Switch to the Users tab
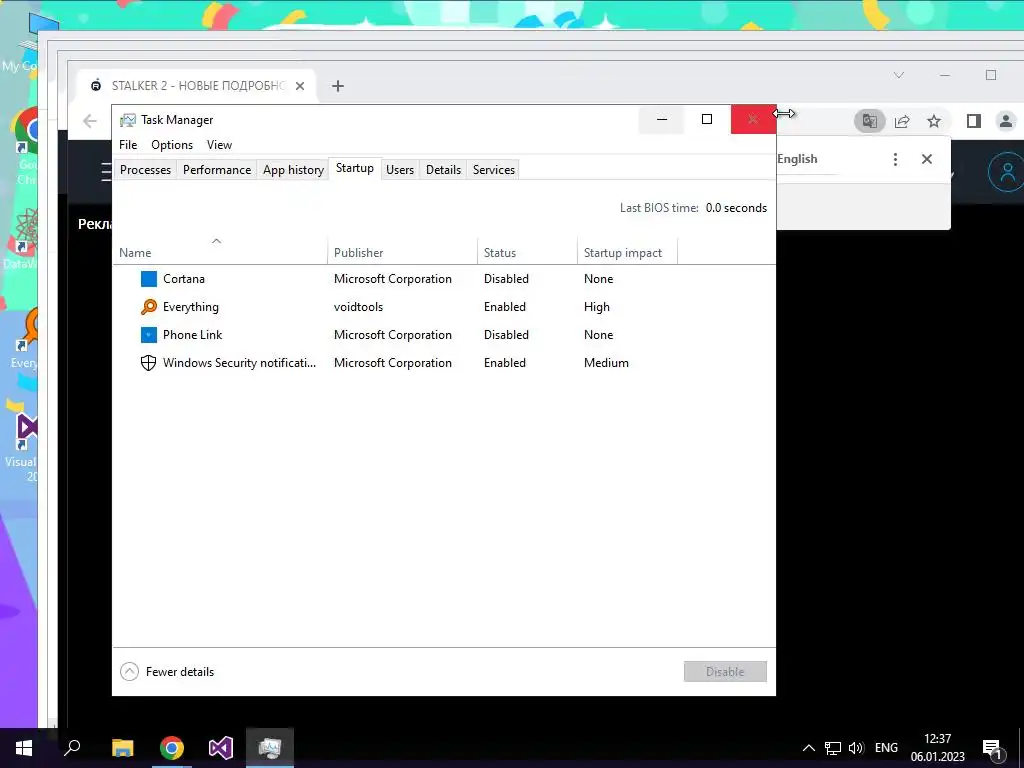The image size is (1024, 768). [x=400, y=170]
